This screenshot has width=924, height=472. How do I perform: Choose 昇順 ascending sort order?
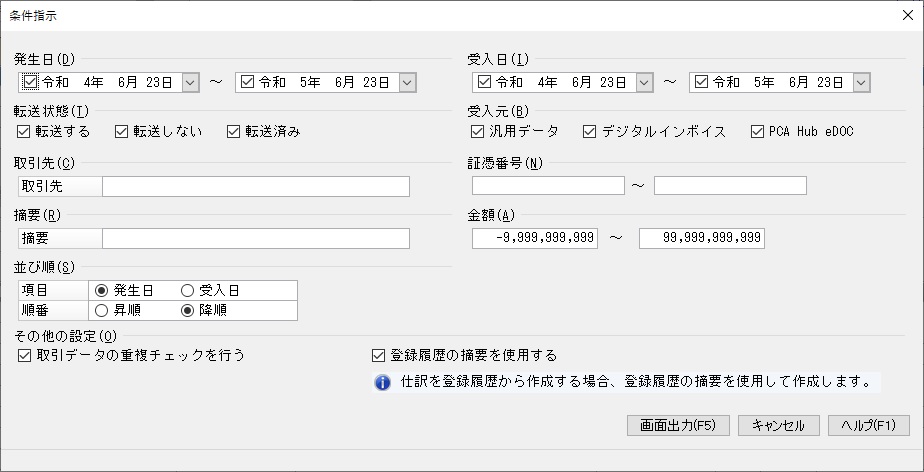coord(101,310)
